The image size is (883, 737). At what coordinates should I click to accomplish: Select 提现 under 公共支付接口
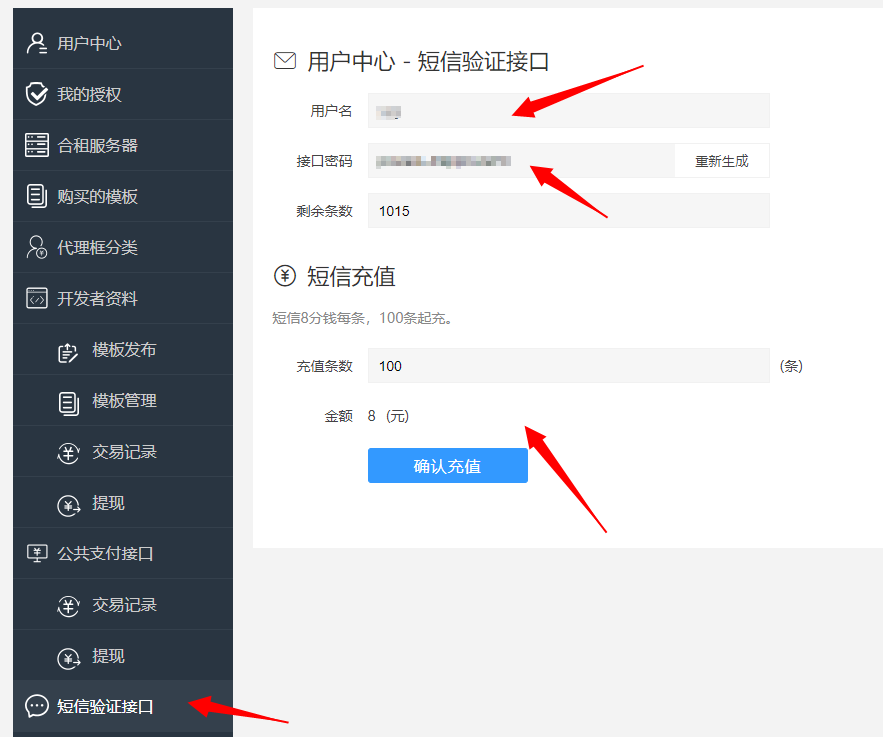(x=108, y=656)
